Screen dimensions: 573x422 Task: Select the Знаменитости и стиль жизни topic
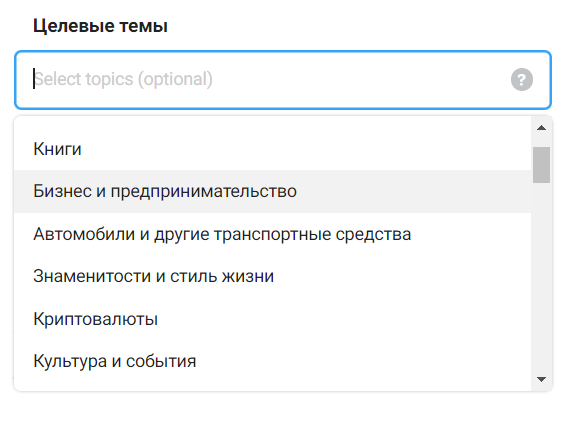point(273,276)
